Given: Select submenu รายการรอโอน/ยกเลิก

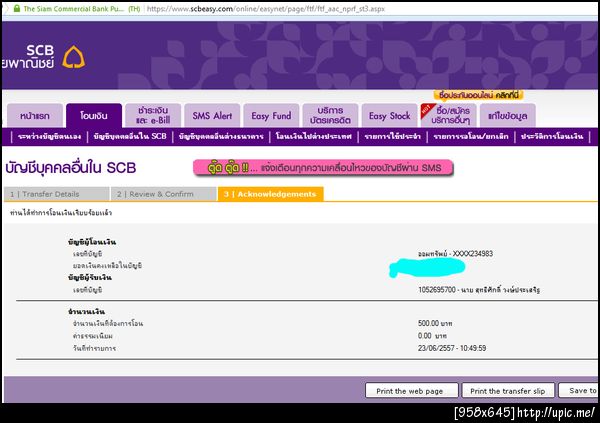Looking at the screenshot, I should pyautogui.click(x=471, y=137).
